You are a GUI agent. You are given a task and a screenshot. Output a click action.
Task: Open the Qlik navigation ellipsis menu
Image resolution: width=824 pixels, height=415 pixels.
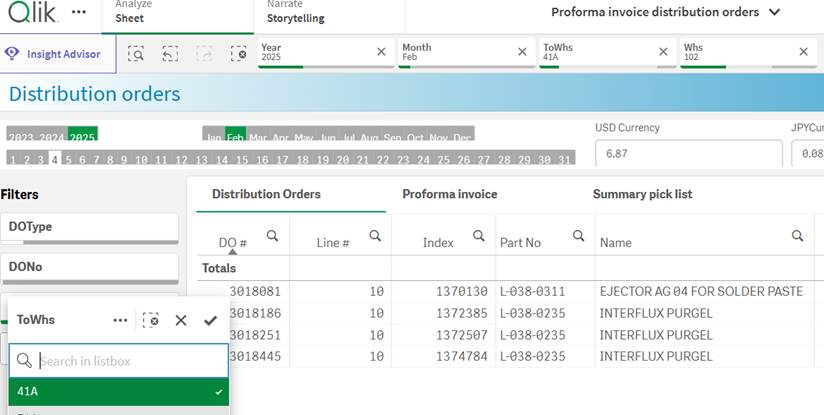pyautogui.click(x=79, y=12)
